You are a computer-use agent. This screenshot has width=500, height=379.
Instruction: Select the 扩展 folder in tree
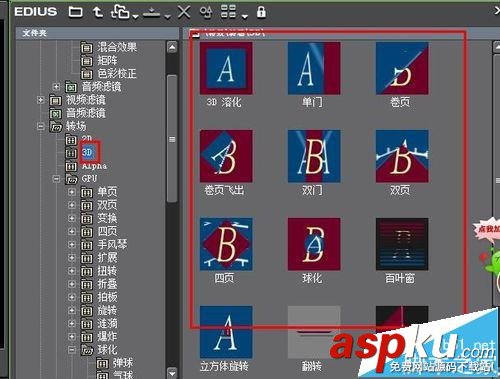click(99, 258)
